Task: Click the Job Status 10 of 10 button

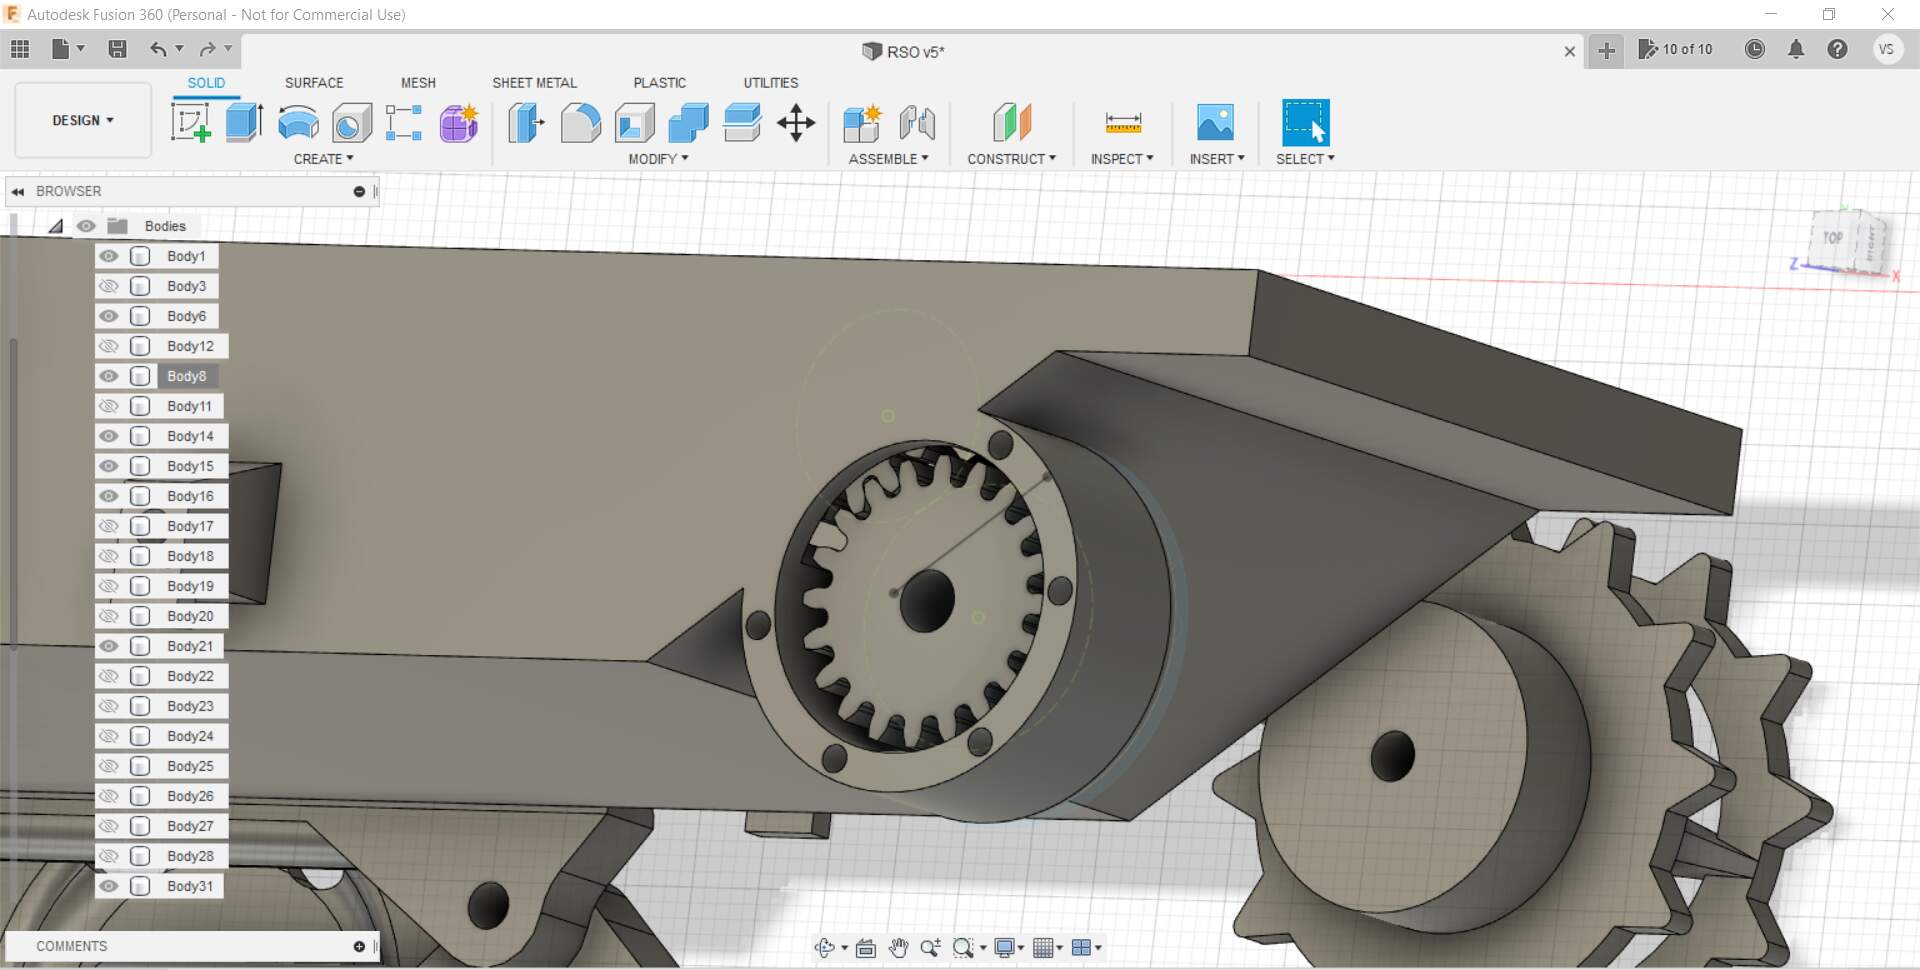Action: coord(1676,49)
